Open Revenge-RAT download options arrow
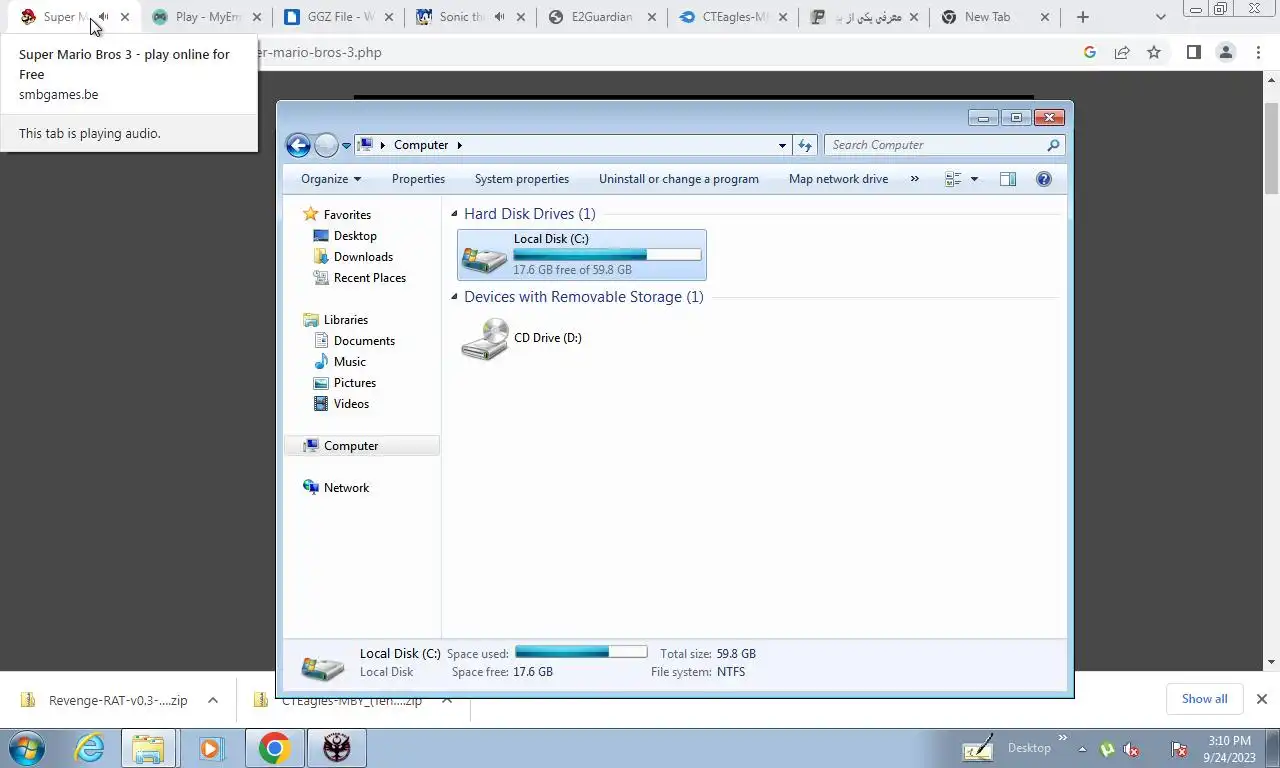Image resolution: width=1280 pixels, height=768 pixels. 213,700
